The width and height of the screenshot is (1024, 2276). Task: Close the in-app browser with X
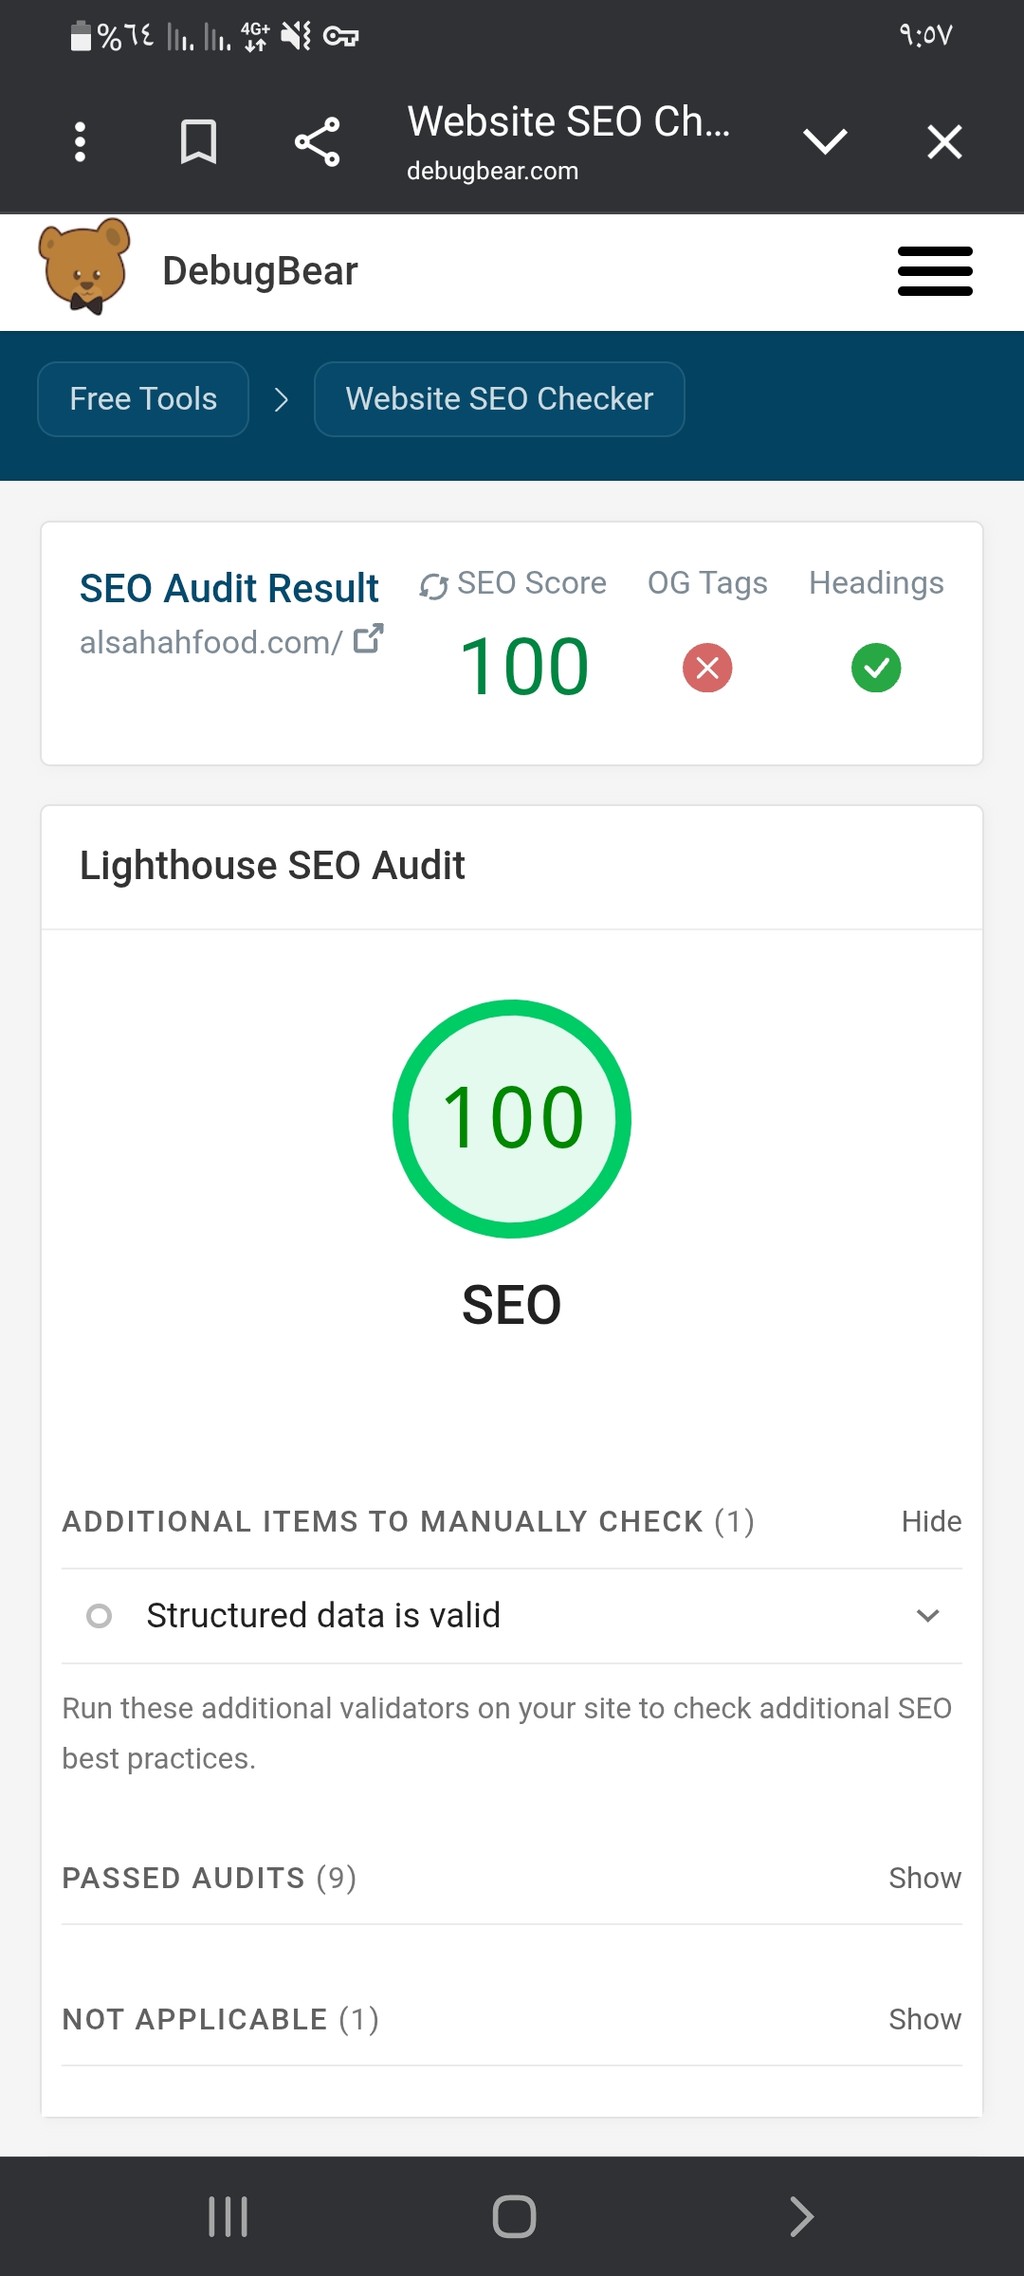[x=944, y=142]
